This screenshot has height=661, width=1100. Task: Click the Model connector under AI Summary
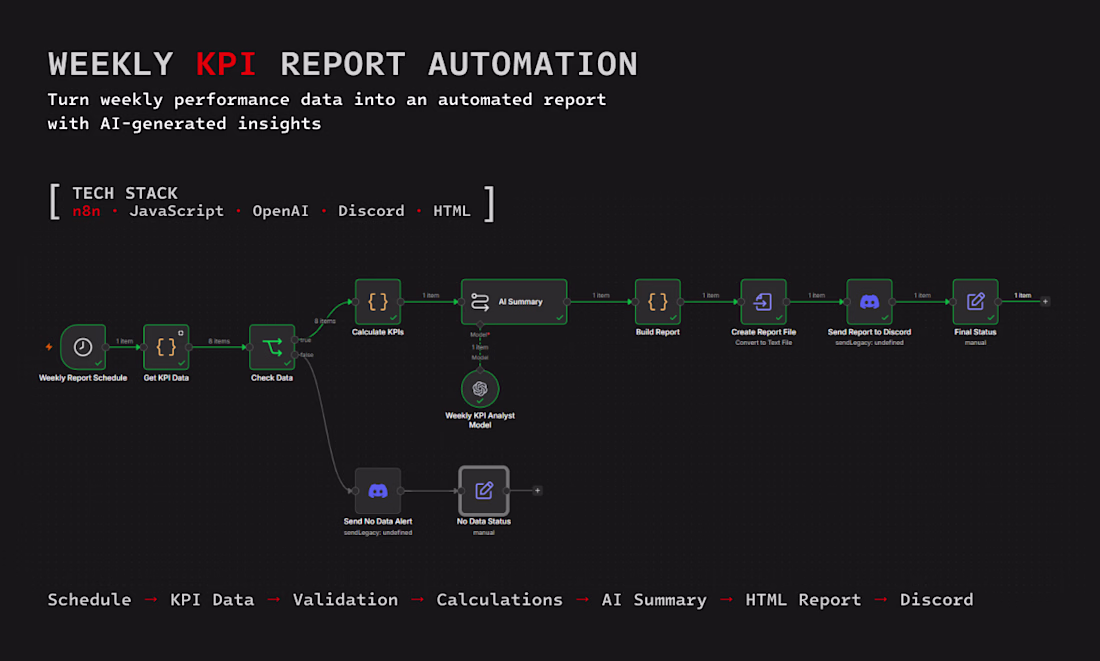(x=480, y=326)
